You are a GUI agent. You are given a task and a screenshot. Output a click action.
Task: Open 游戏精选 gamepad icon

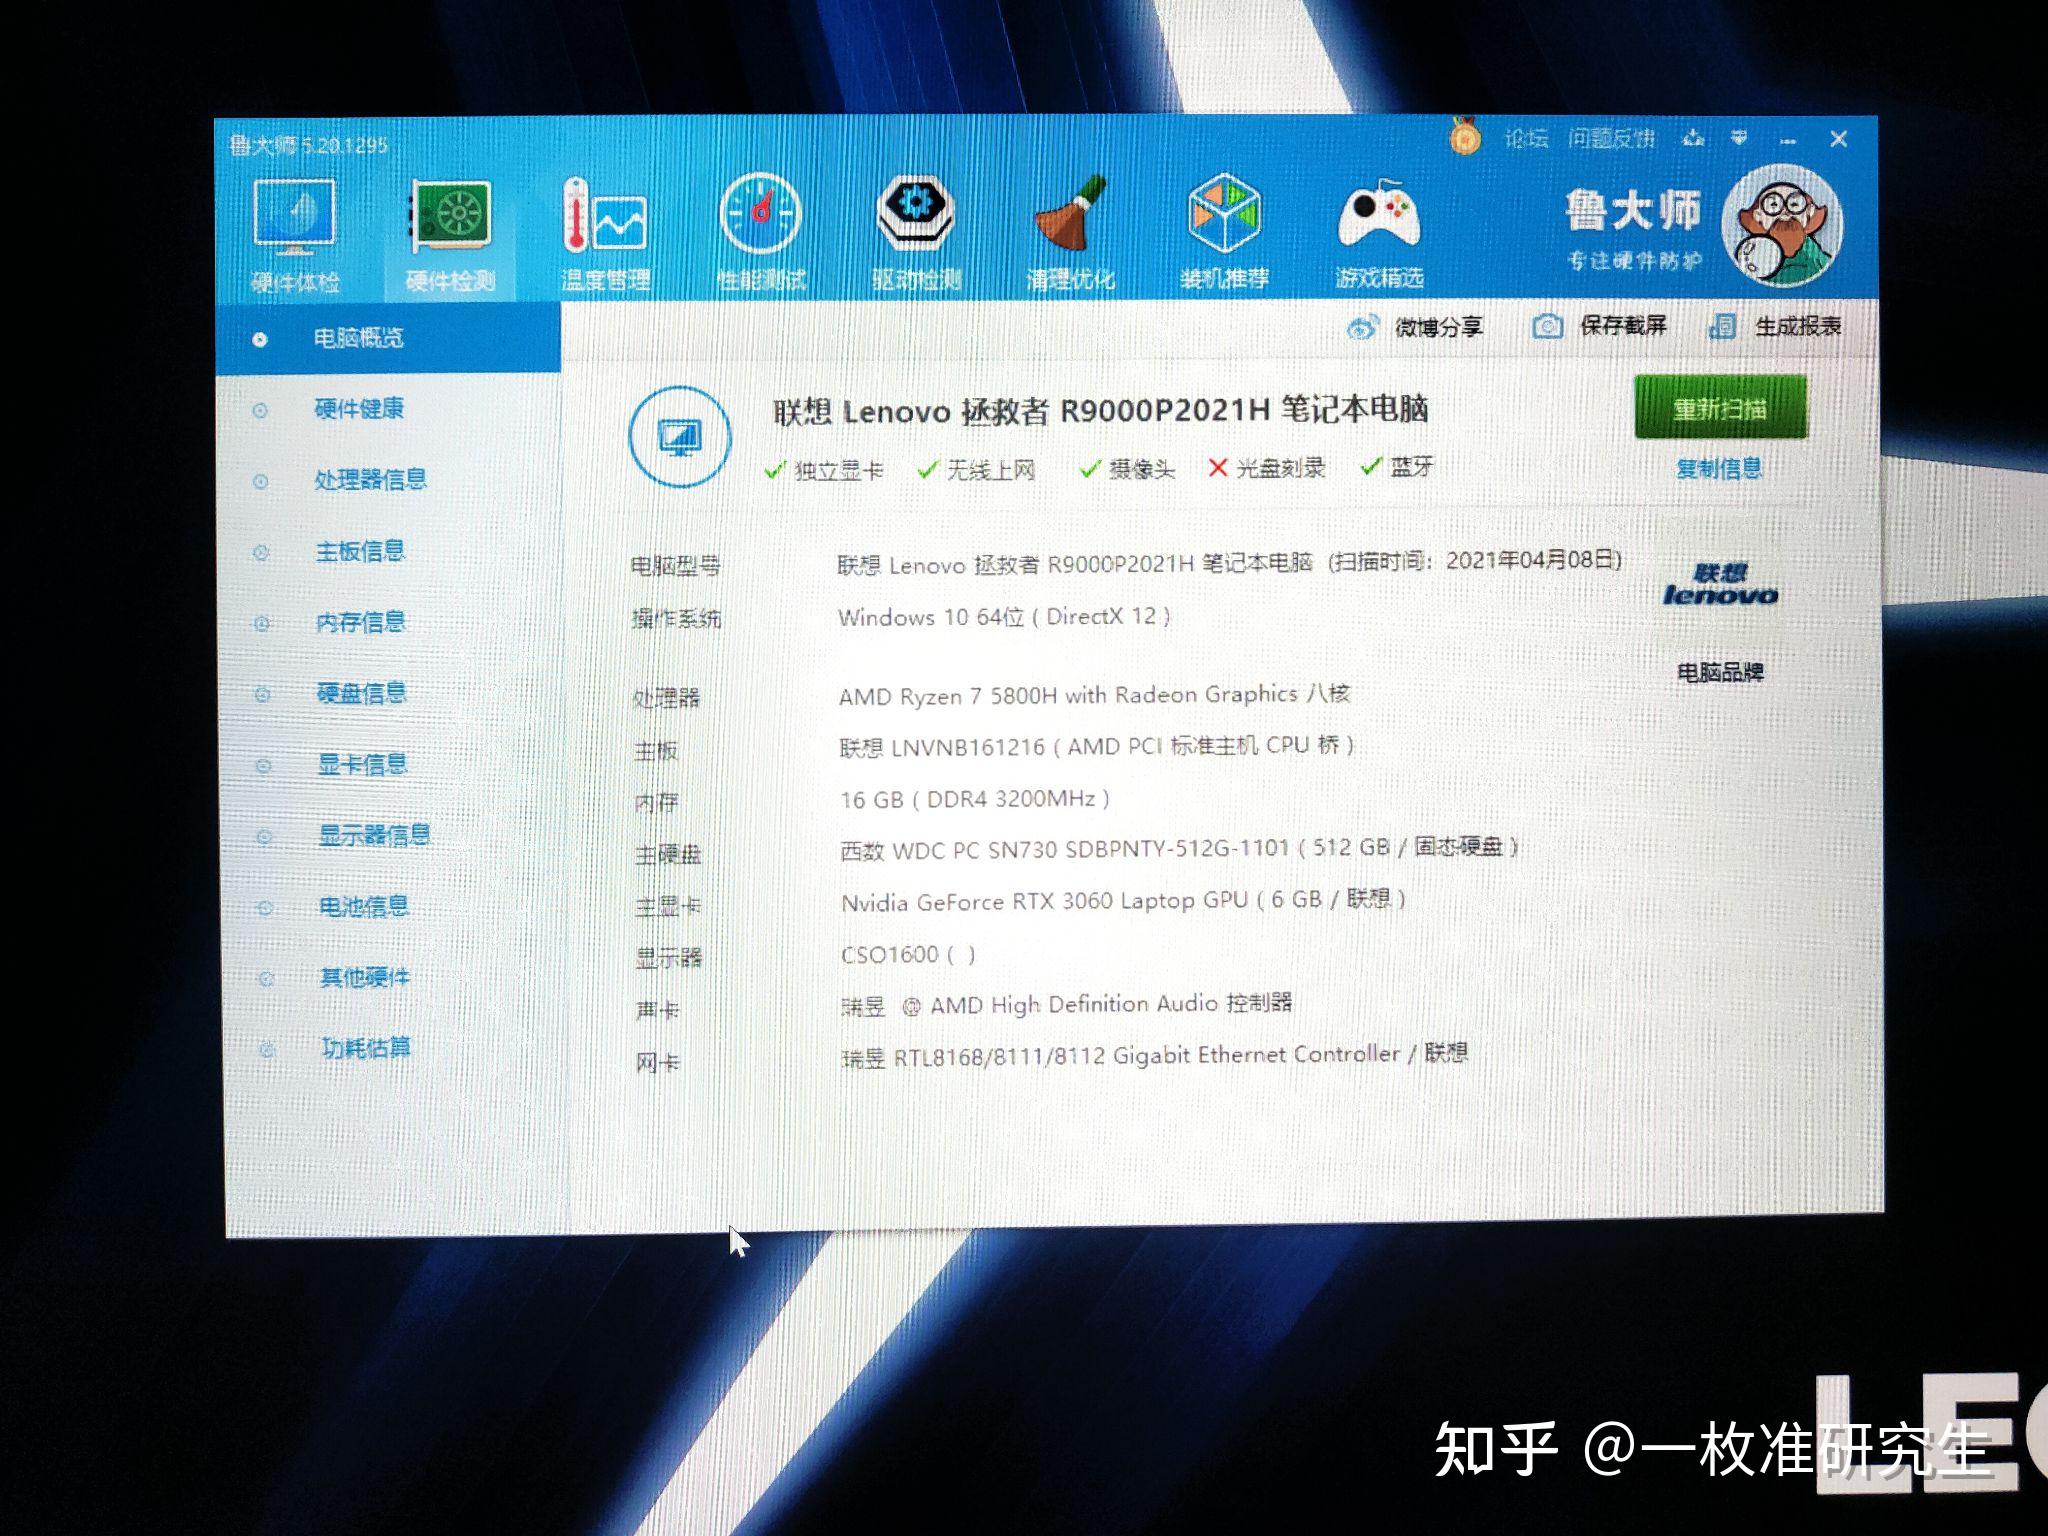point(1379,233)
